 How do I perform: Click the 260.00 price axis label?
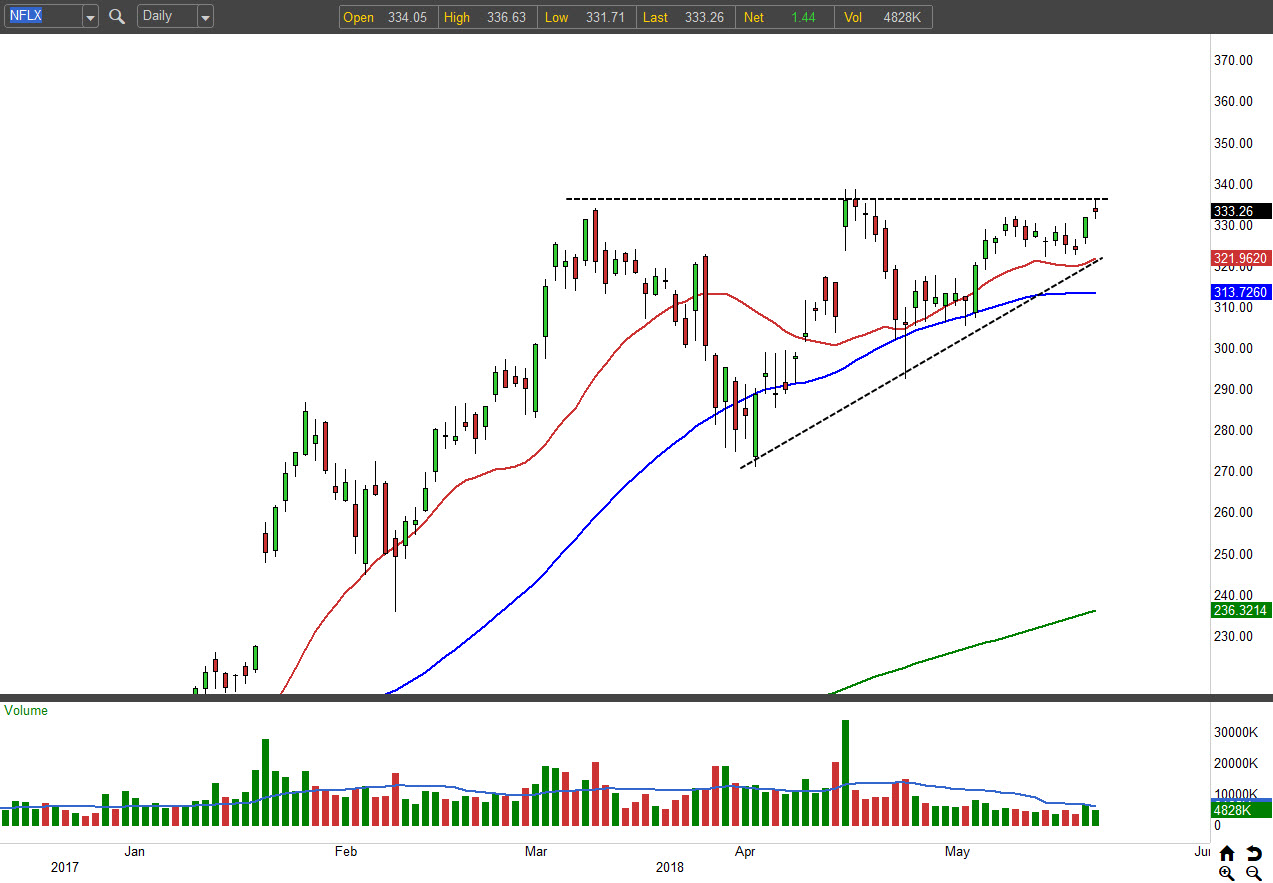tap(1233, 512)
